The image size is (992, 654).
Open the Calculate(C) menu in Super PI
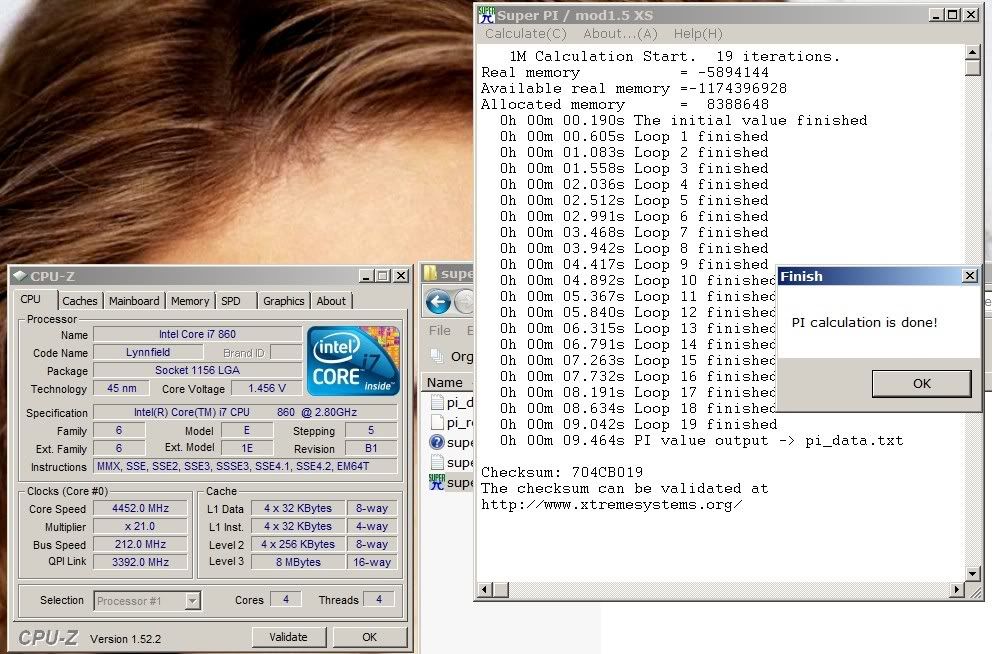[x=526, y=34]
